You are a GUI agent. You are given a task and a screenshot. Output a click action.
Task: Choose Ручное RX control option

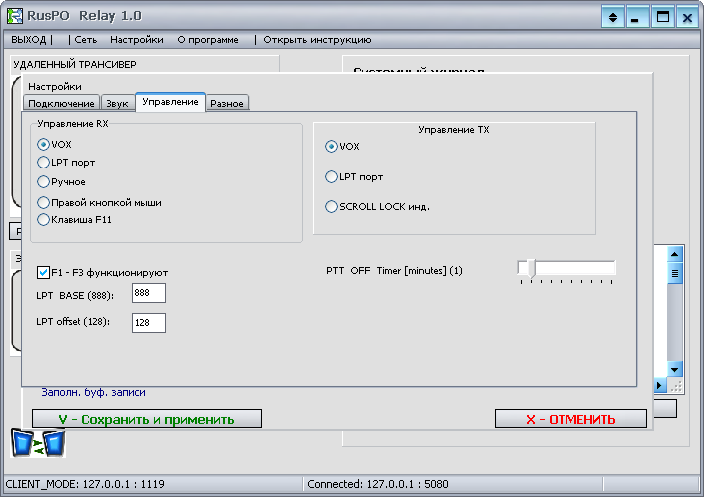point(44,181)
